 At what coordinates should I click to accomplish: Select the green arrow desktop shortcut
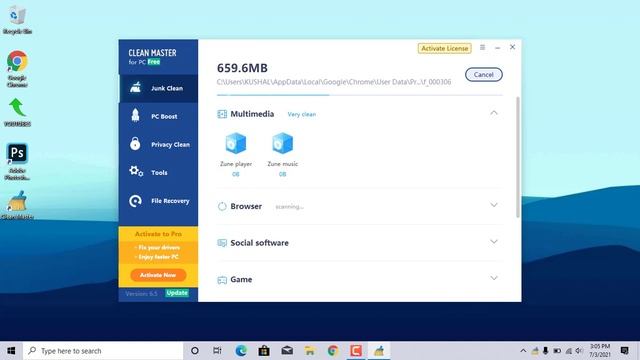tap(17, 112)
